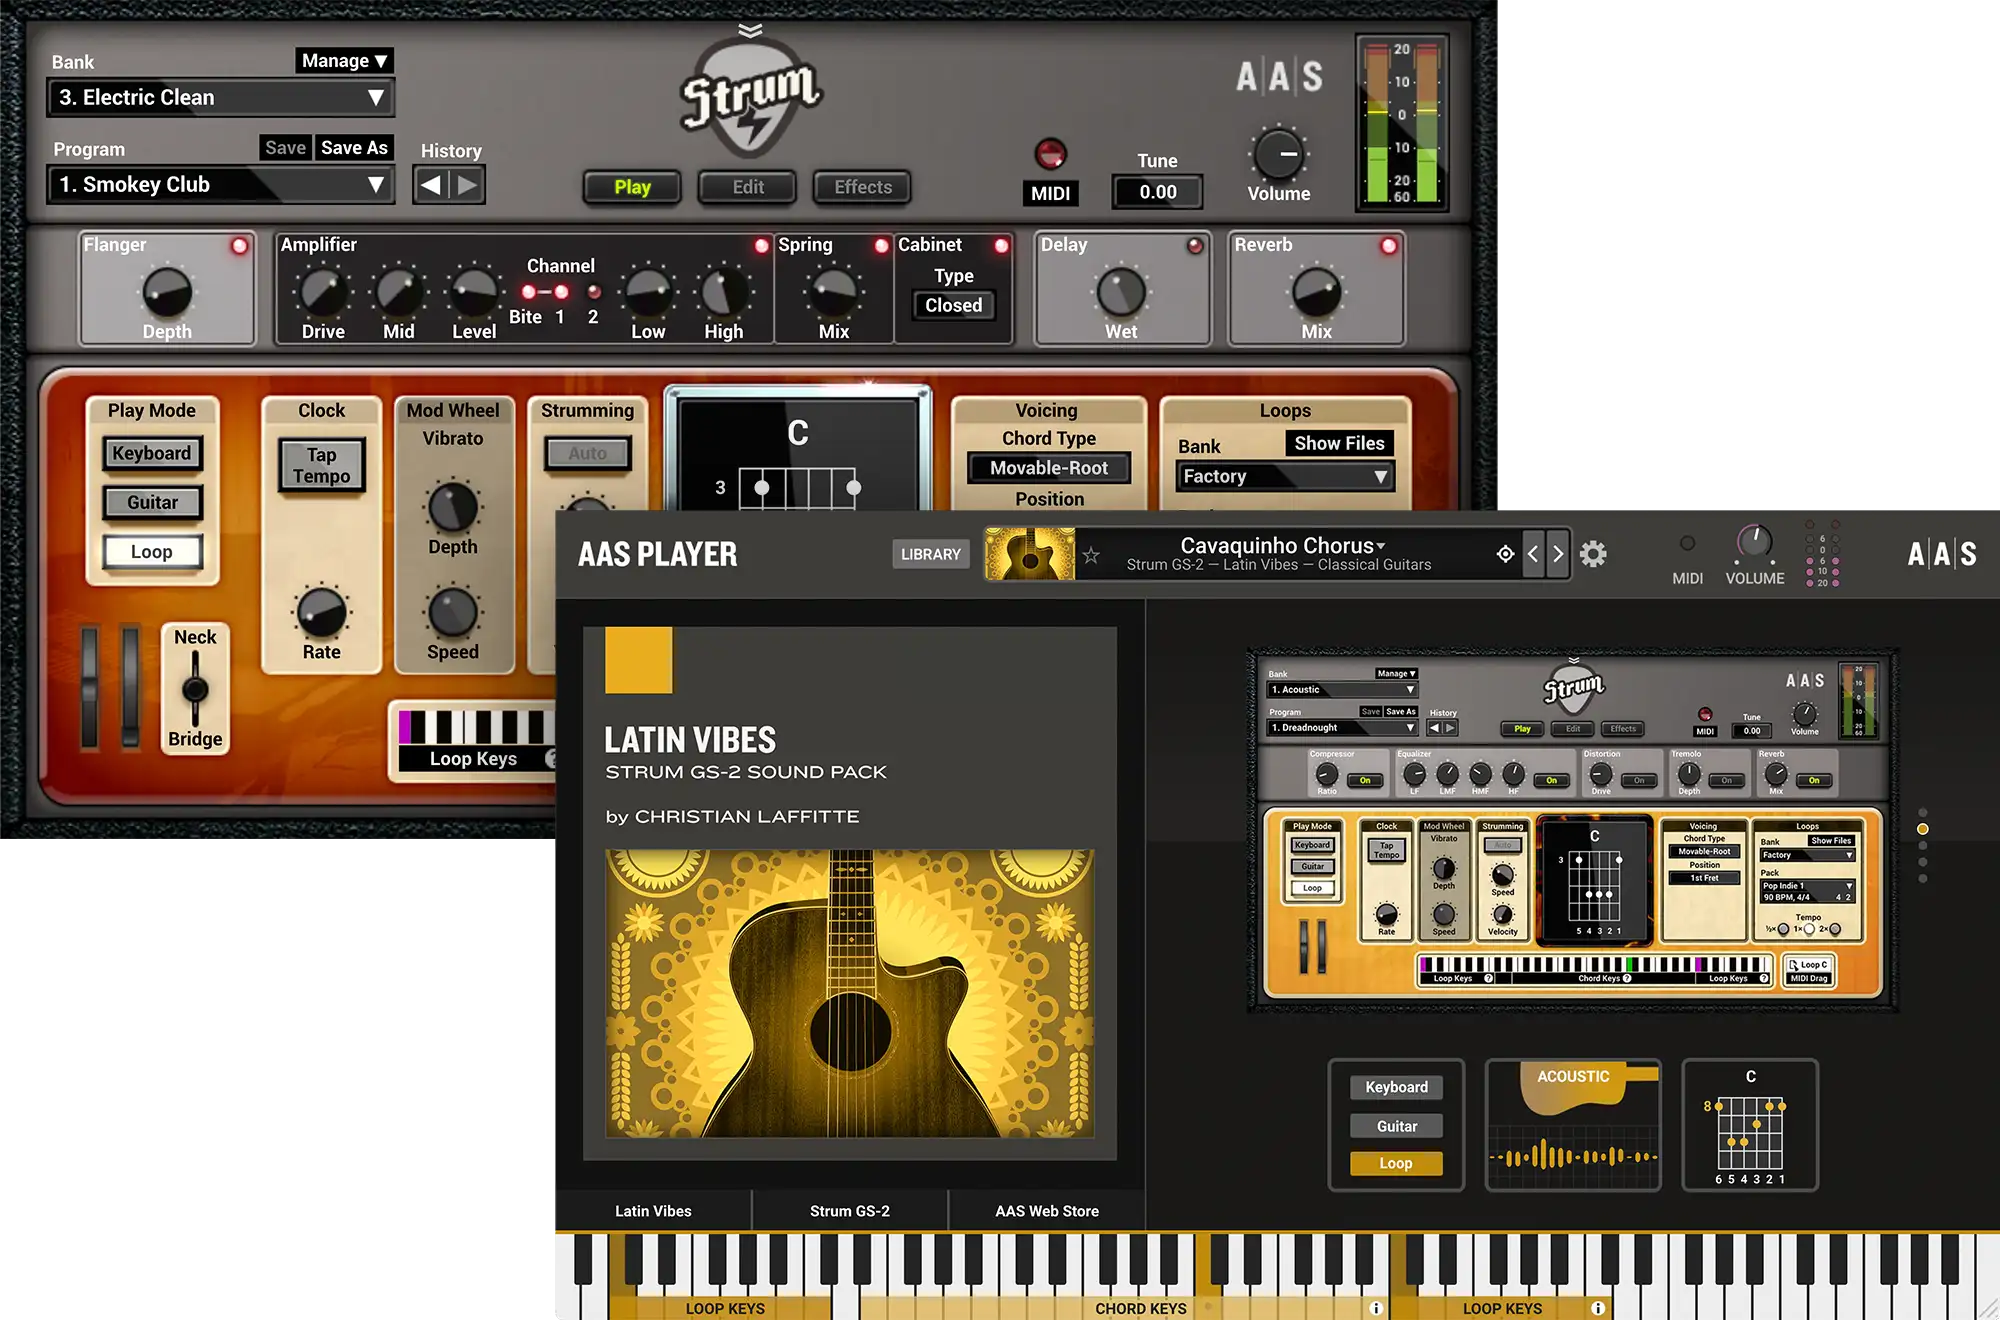Toggle the Reverb effect power LED

1389,246
